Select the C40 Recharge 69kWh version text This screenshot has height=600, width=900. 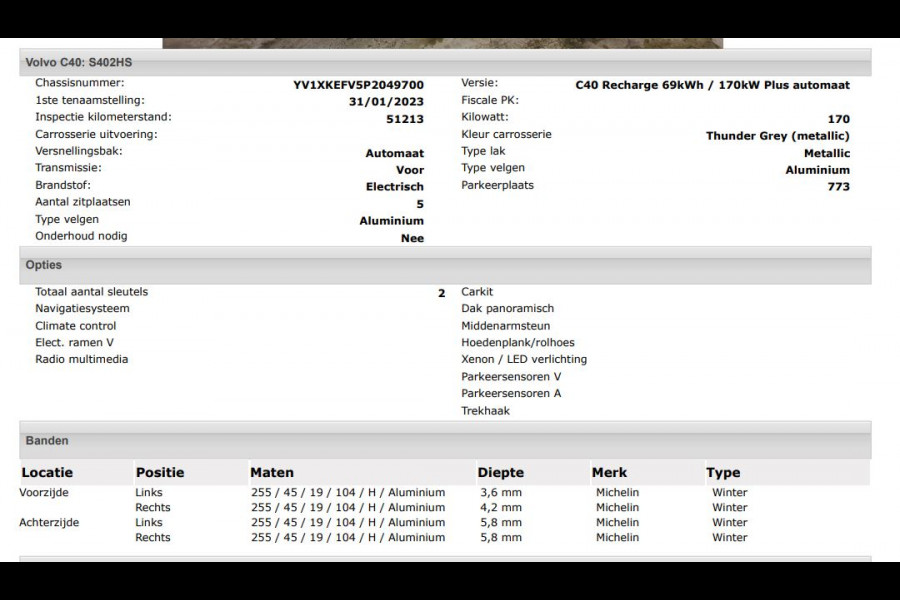pos(712,86)
